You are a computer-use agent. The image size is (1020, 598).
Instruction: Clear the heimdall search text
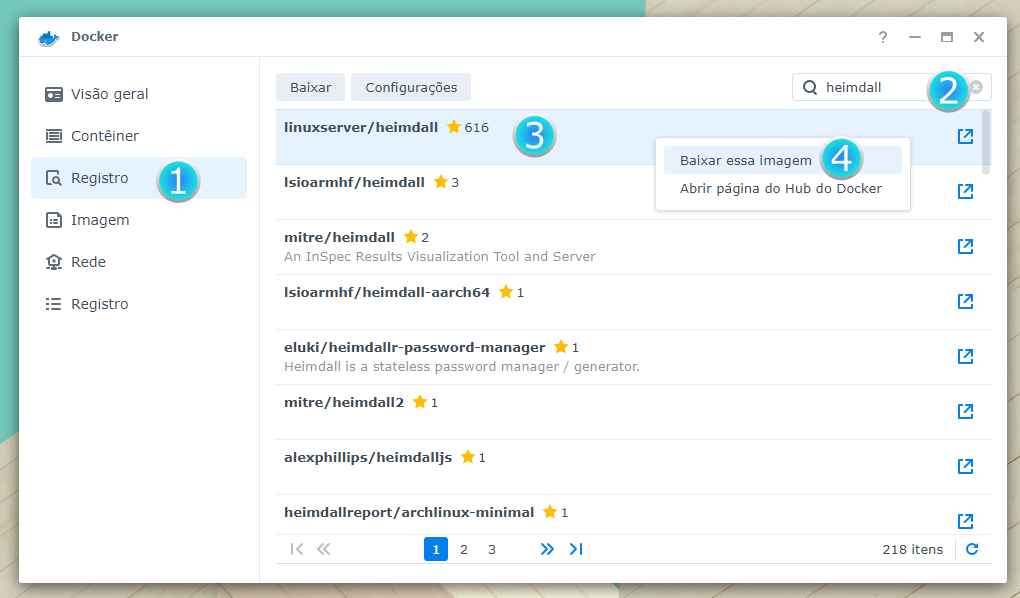pos(976,87)
